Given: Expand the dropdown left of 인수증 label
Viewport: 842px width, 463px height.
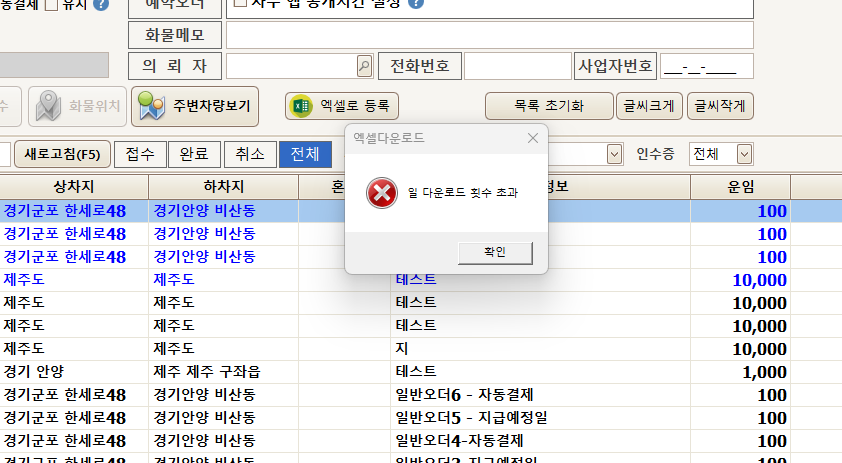Looking at the screenshot, I should pos(615,154).
